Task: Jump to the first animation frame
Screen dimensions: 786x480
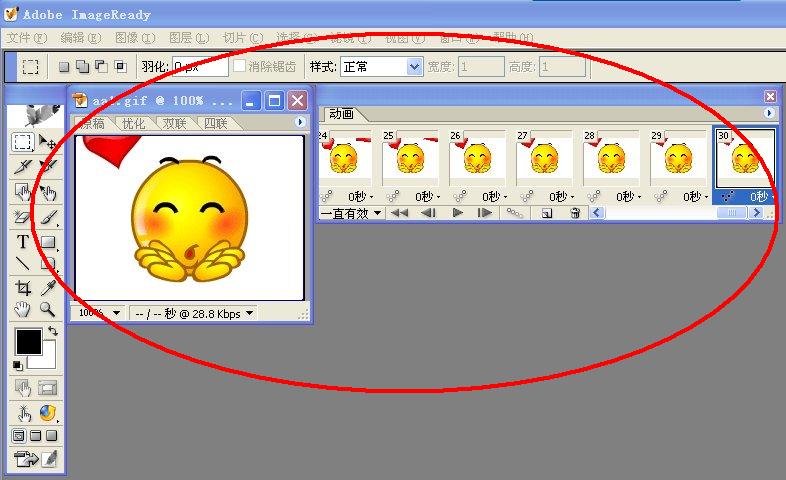Action: coord(400,213)
